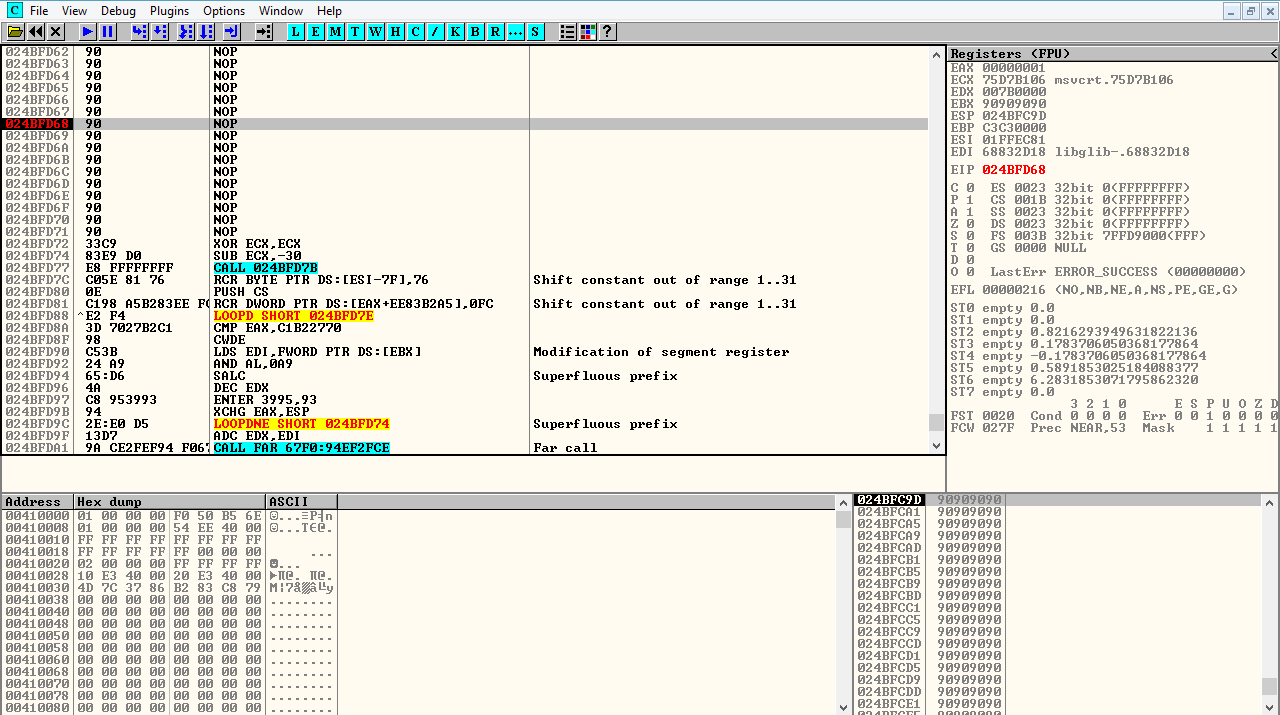1280x715 pixels.
Task: Open Memory map with M button
Action: (336, 32)
